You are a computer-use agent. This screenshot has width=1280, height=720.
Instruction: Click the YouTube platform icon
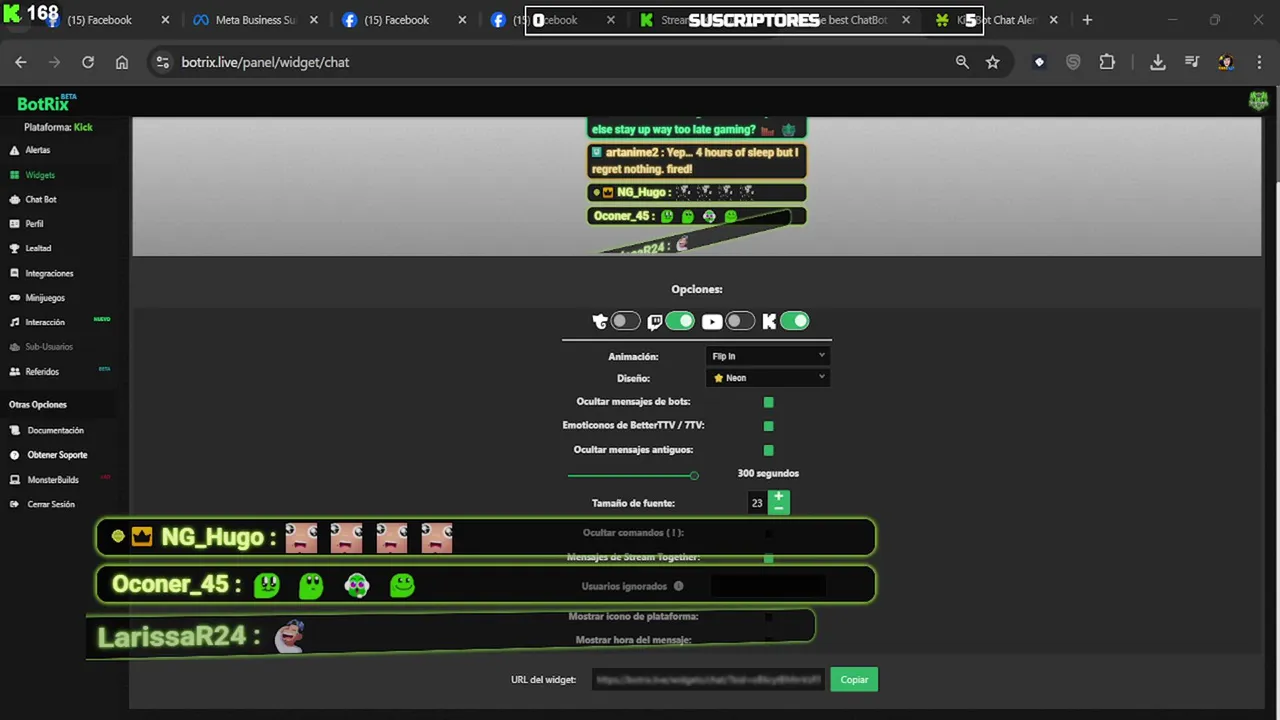click(712, 321)
